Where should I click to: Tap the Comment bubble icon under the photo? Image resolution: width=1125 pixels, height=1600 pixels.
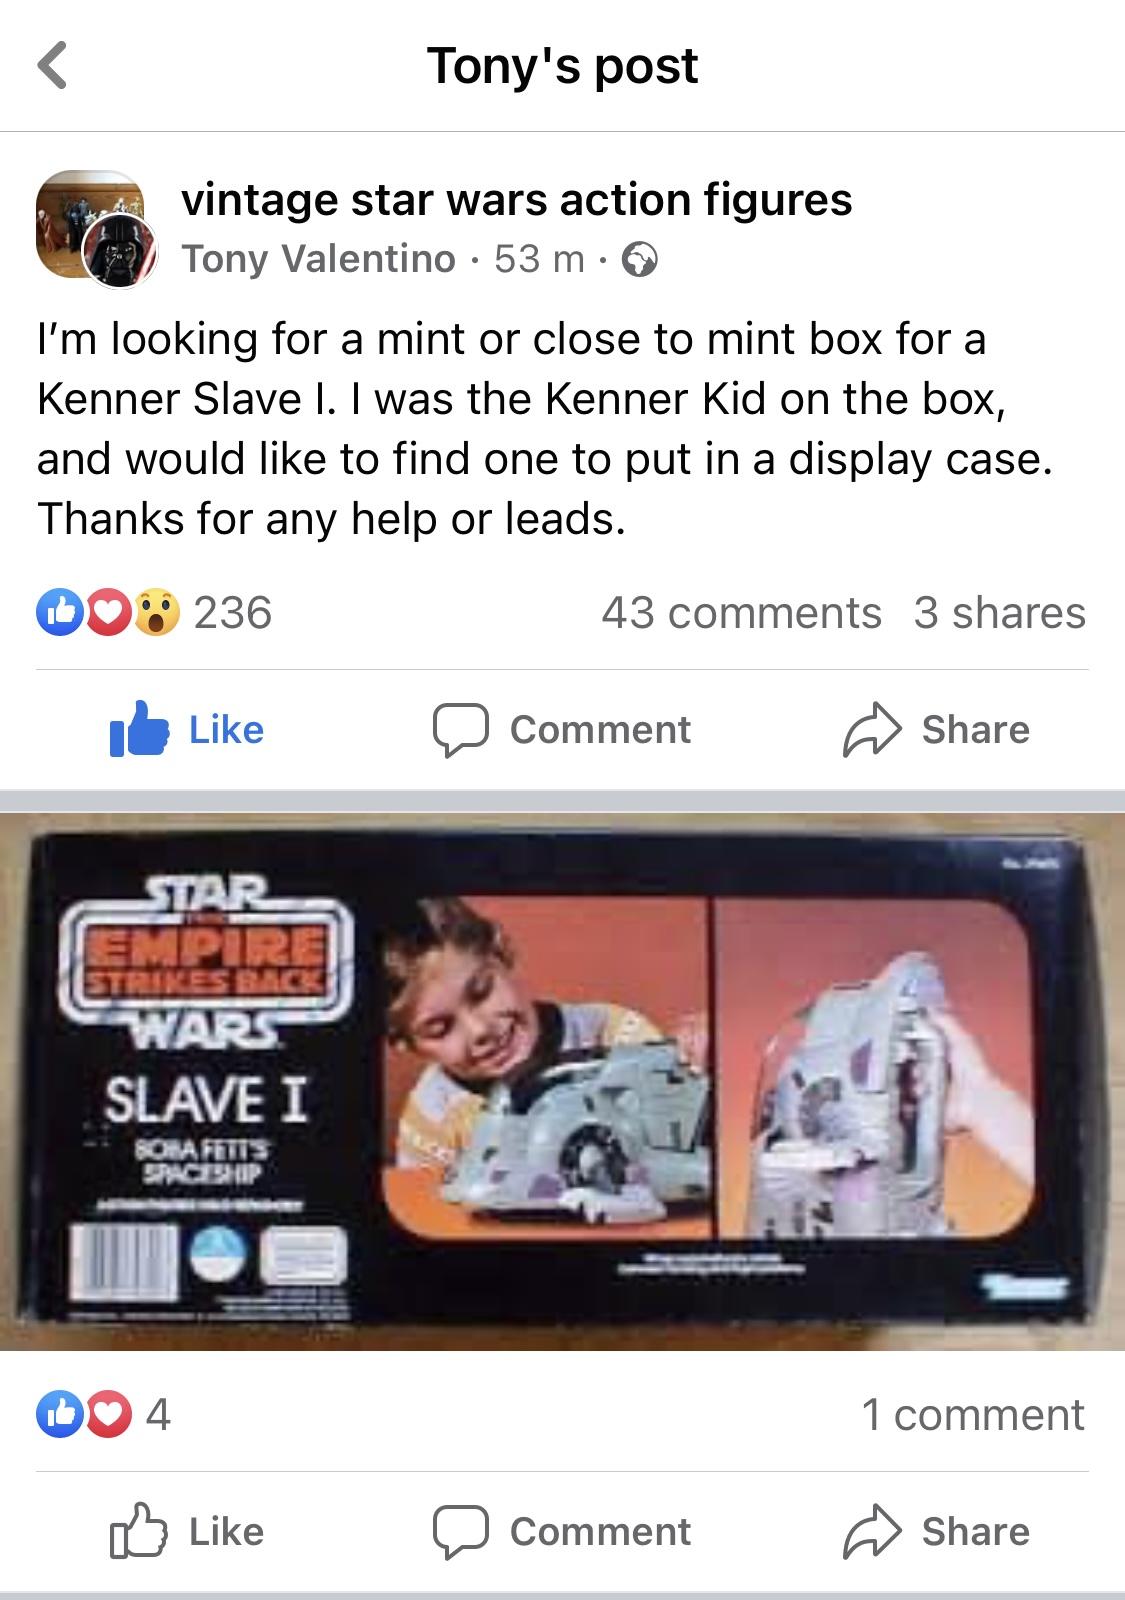(460, 1531)
